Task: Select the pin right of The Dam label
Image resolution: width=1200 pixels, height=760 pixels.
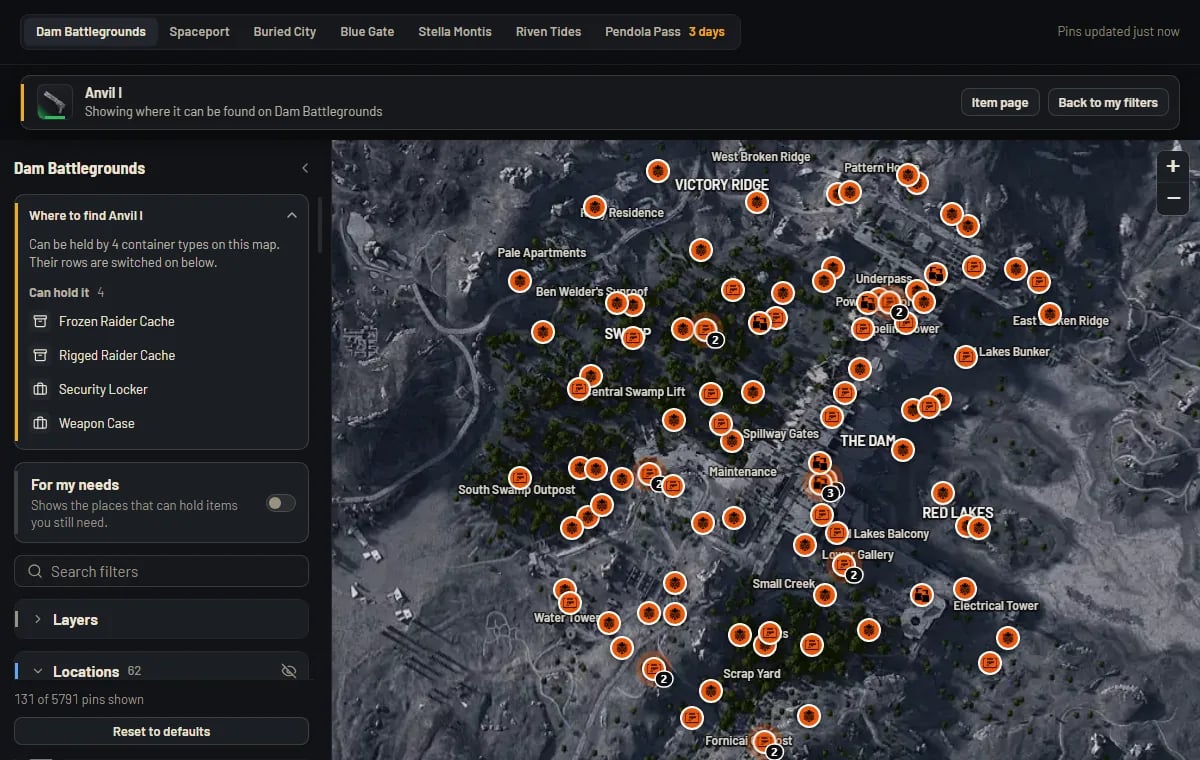Action: (x=903, y=449)
